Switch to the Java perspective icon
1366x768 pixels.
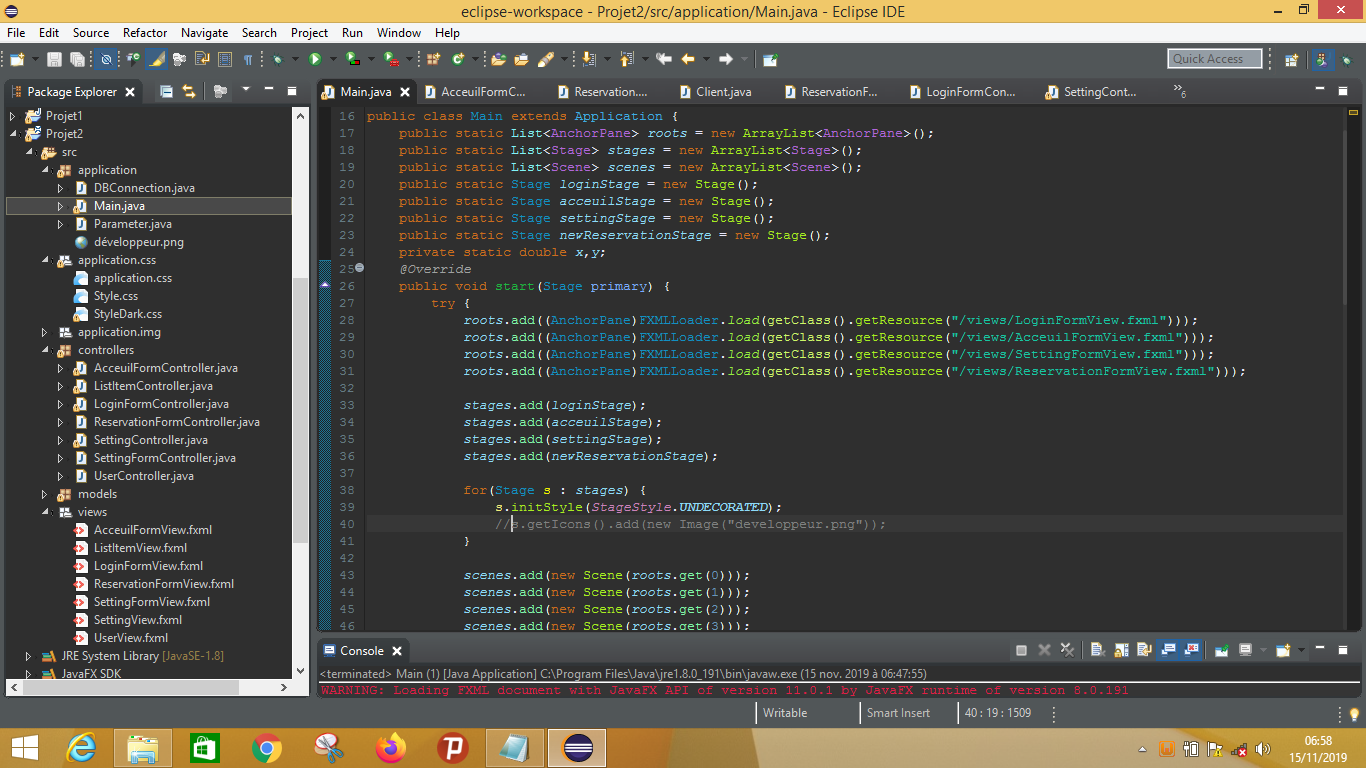point(1322,60)
